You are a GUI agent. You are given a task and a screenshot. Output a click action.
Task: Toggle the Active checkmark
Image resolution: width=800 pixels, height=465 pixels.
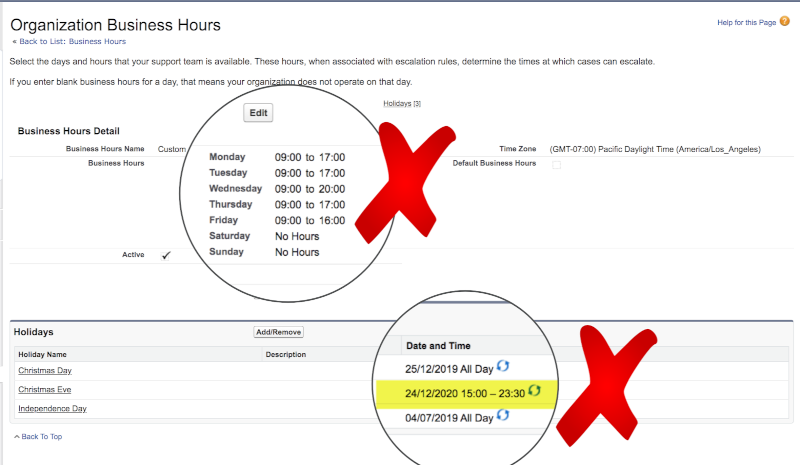[166, 255]
